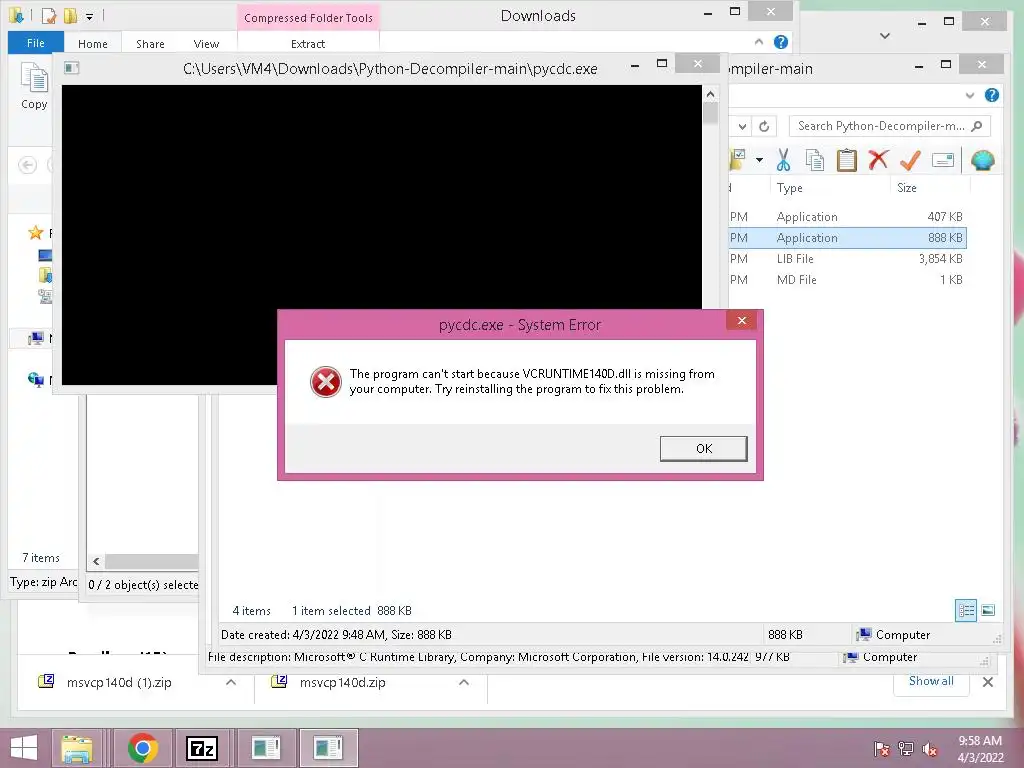Click the magnifier icon in the search box
Viewport: 1024px width, 768px height.
(977, 126)
